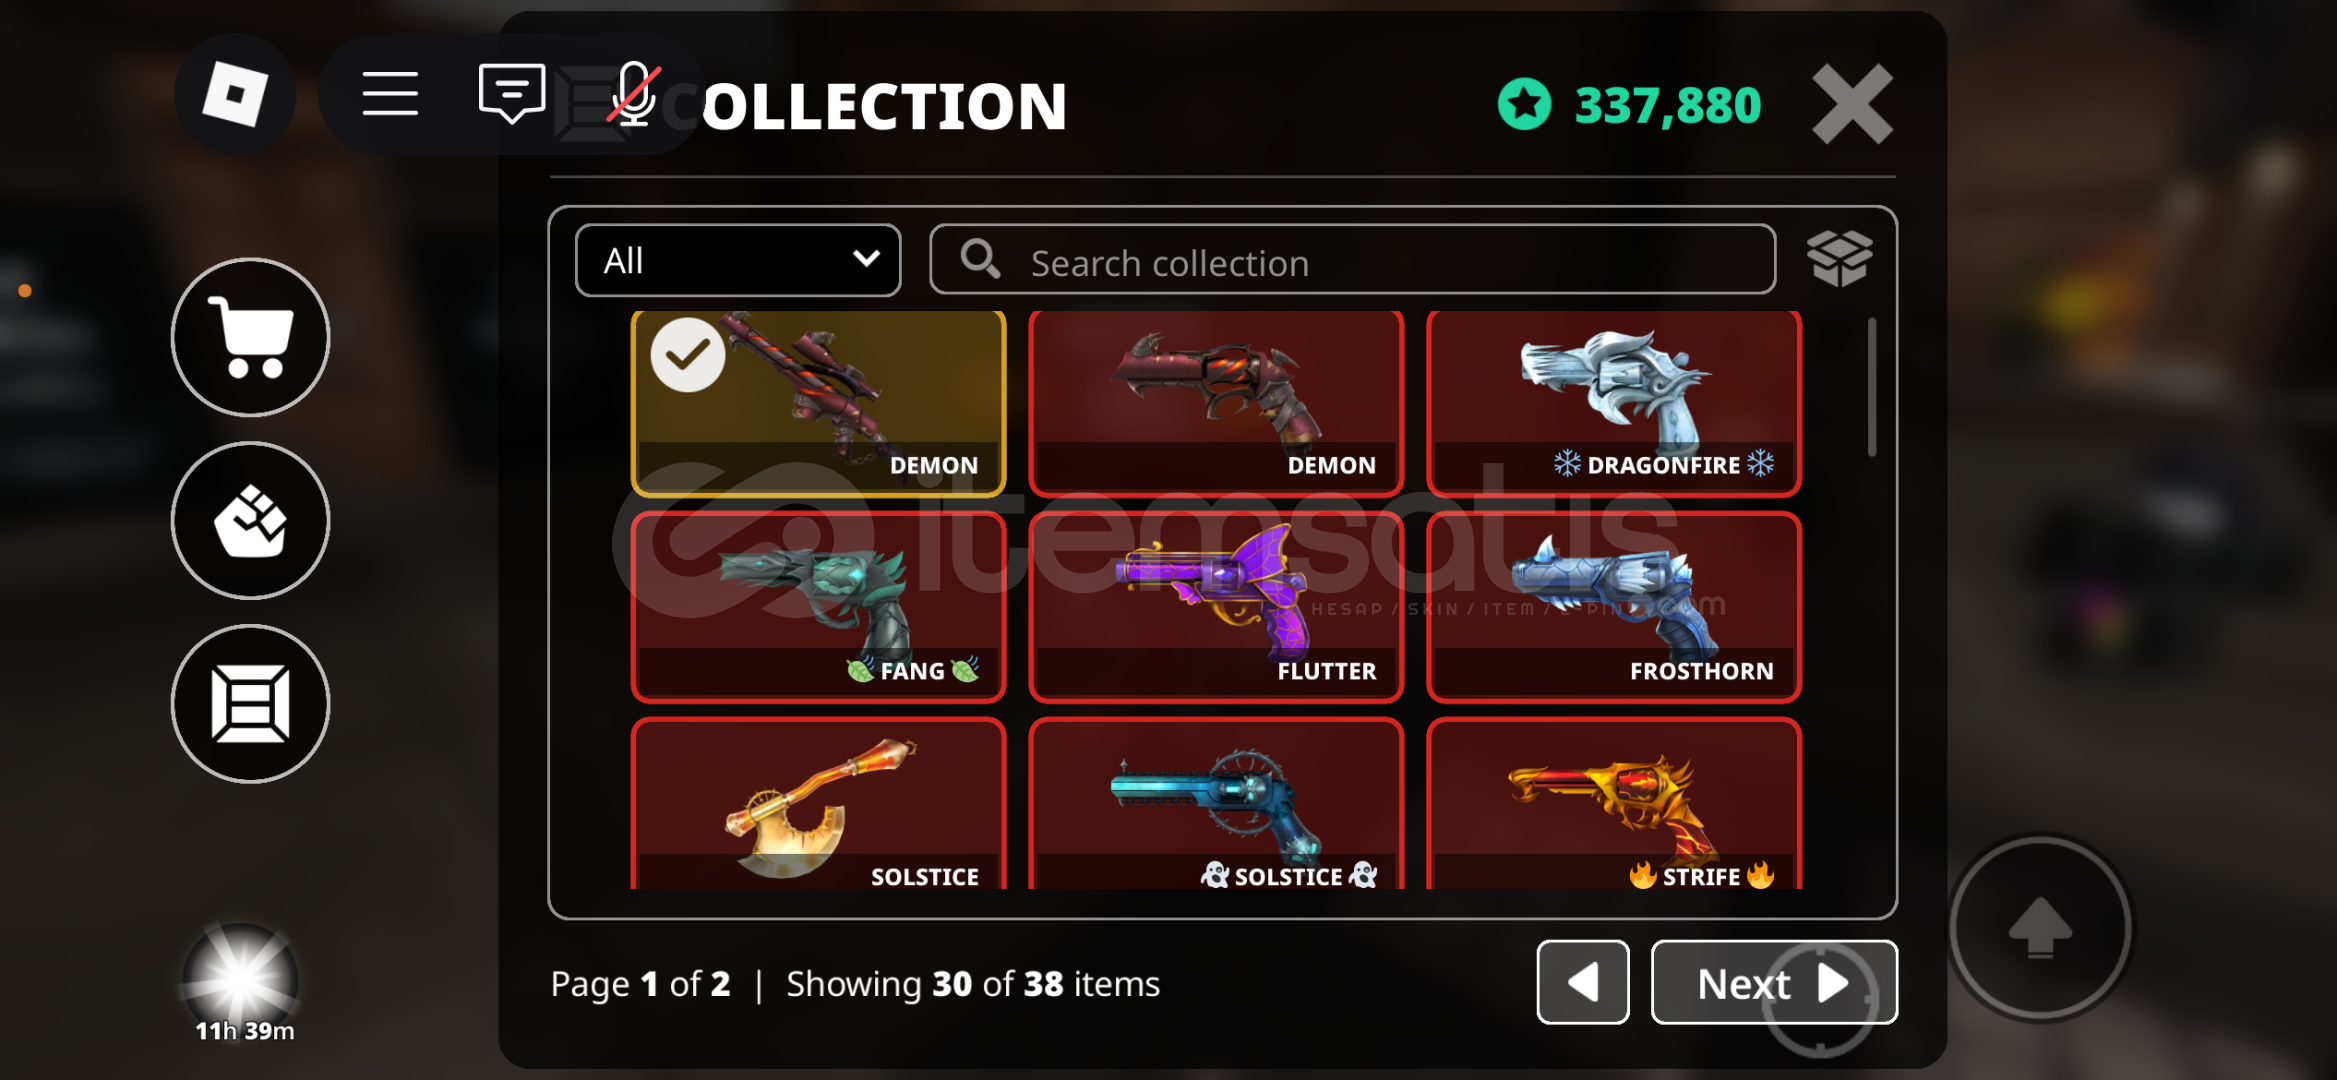The height and width of the screenshot is (1080, 2337).
Task: Click the dropdown chevron arrow
Action: (x=866, y=259)
